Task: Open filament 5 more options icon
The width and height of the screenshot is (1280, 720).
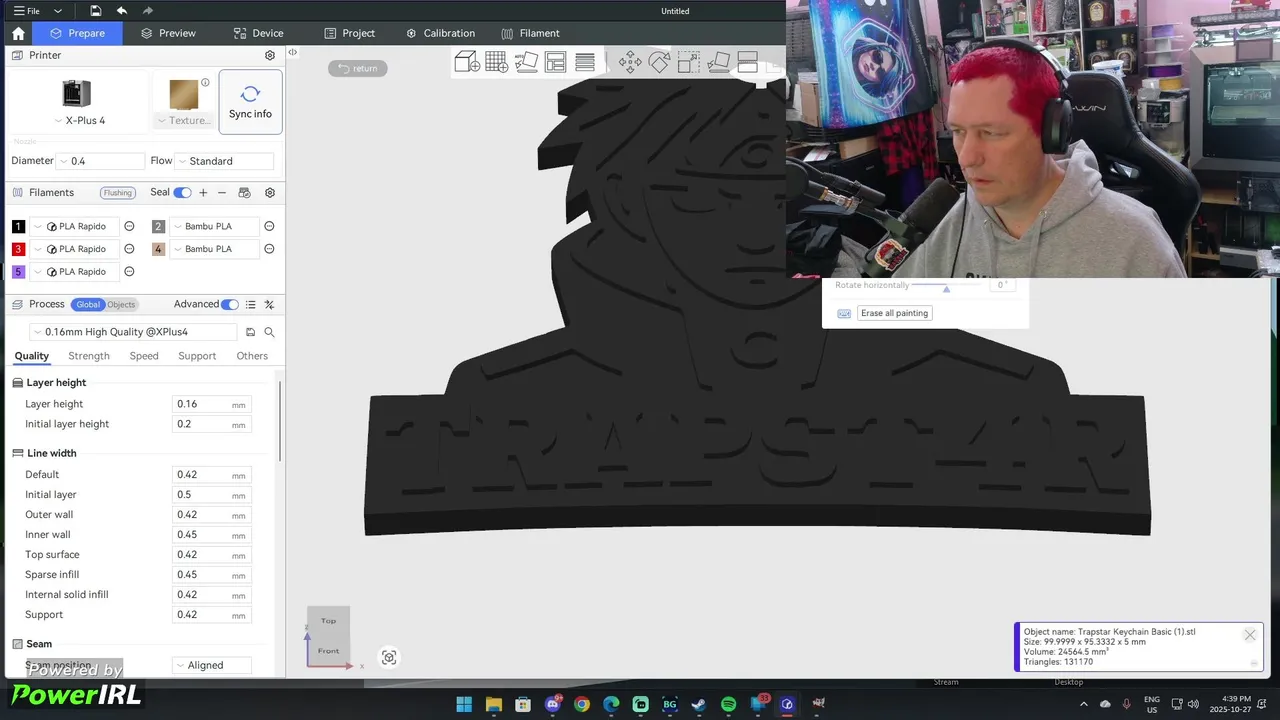Action: pos(129,272)
